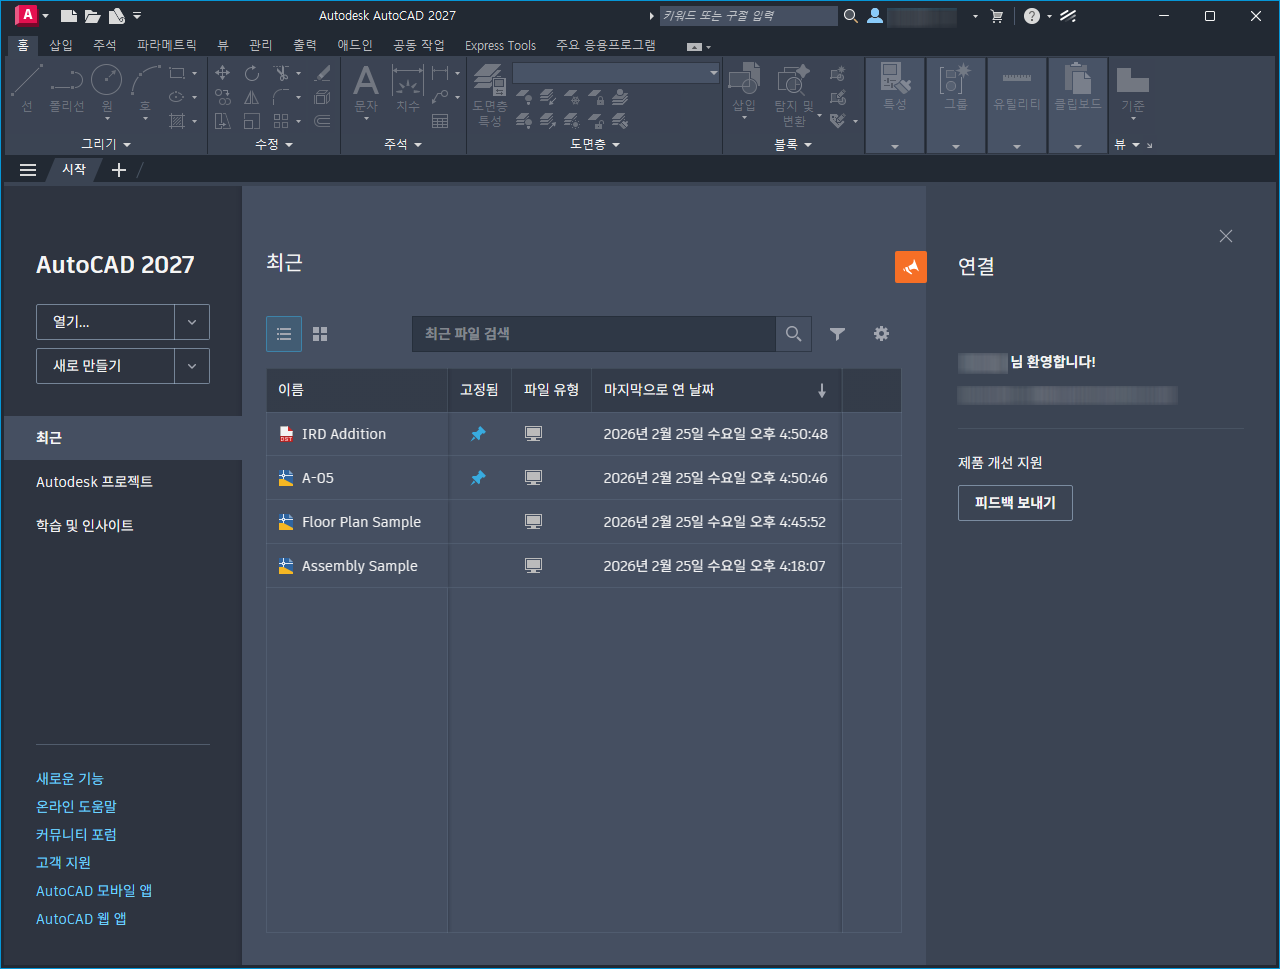Viewport: 1280px width, 969px height.
Task: Expand the 그룹 panel dropdown
Action: (x=956, y=146)
